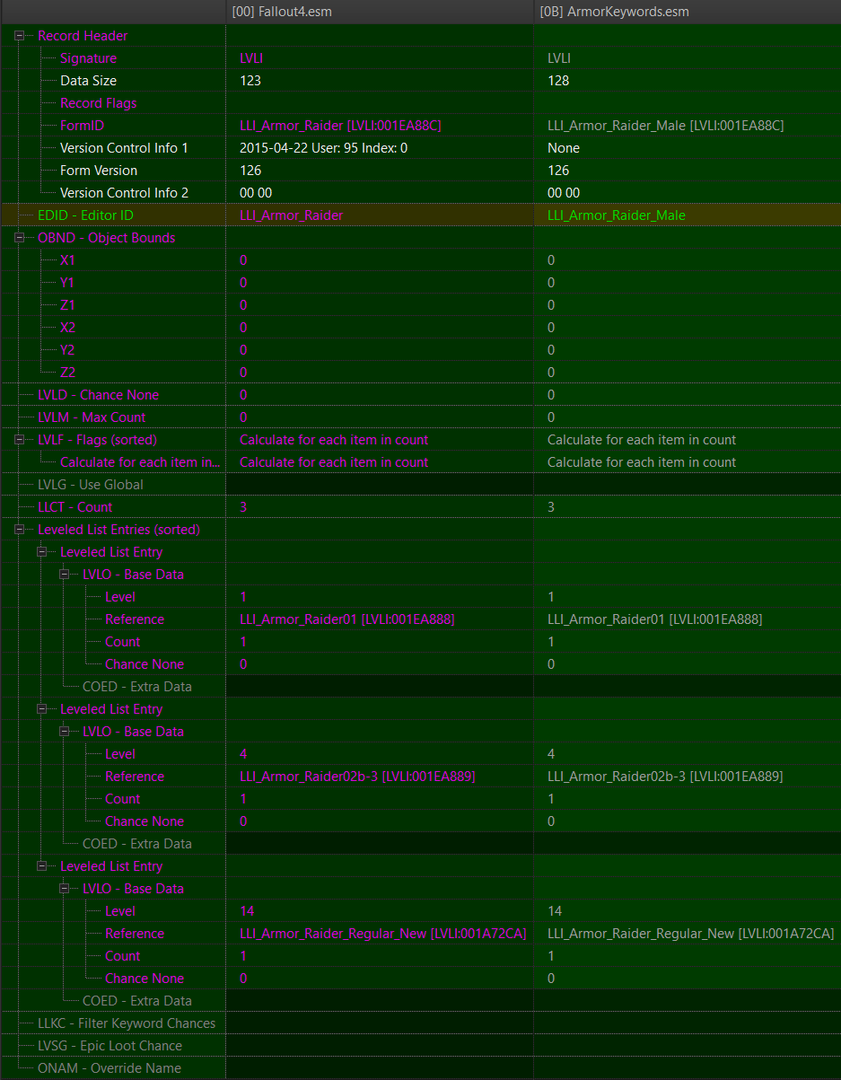Click the Data Size value 123
This screenshot has height=1080, width=841.
250,81
